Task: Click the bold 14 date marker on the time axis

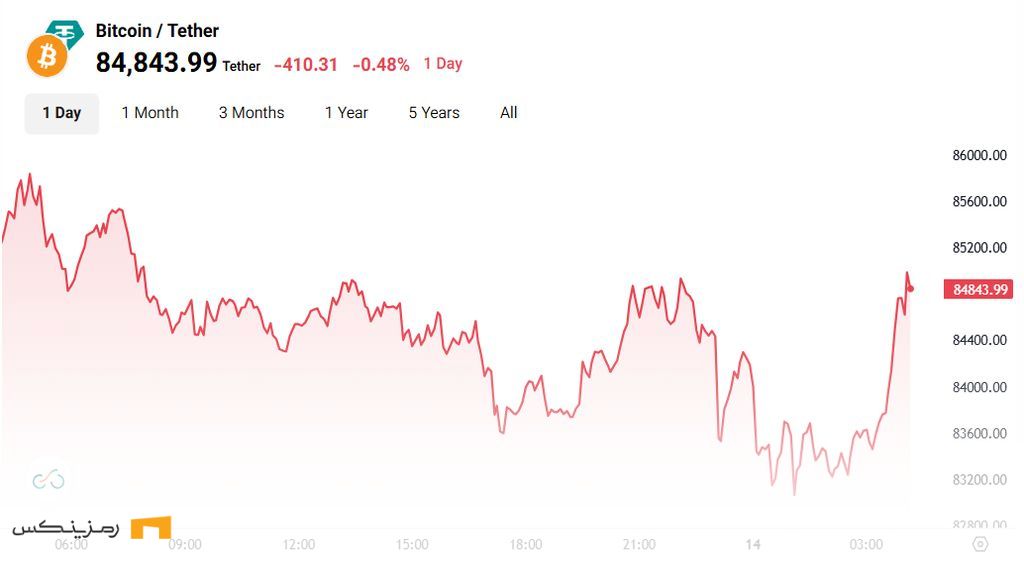Action: point(753,545)
